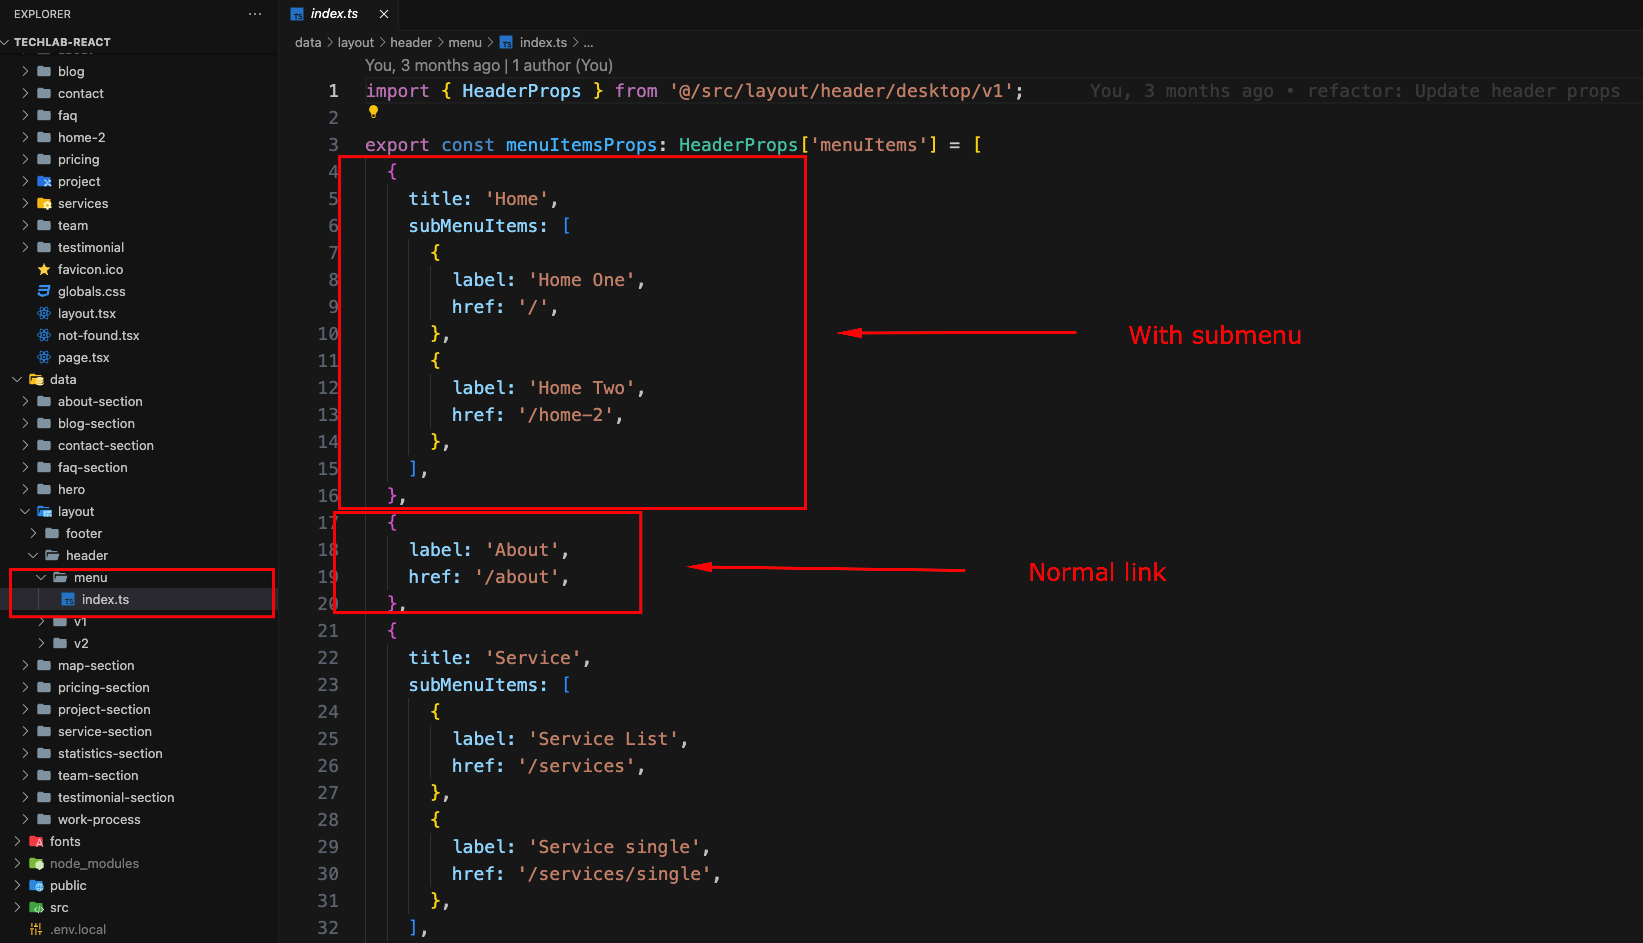Click the project folder icon
1643x943 pixels.
[x=44, y=182]
